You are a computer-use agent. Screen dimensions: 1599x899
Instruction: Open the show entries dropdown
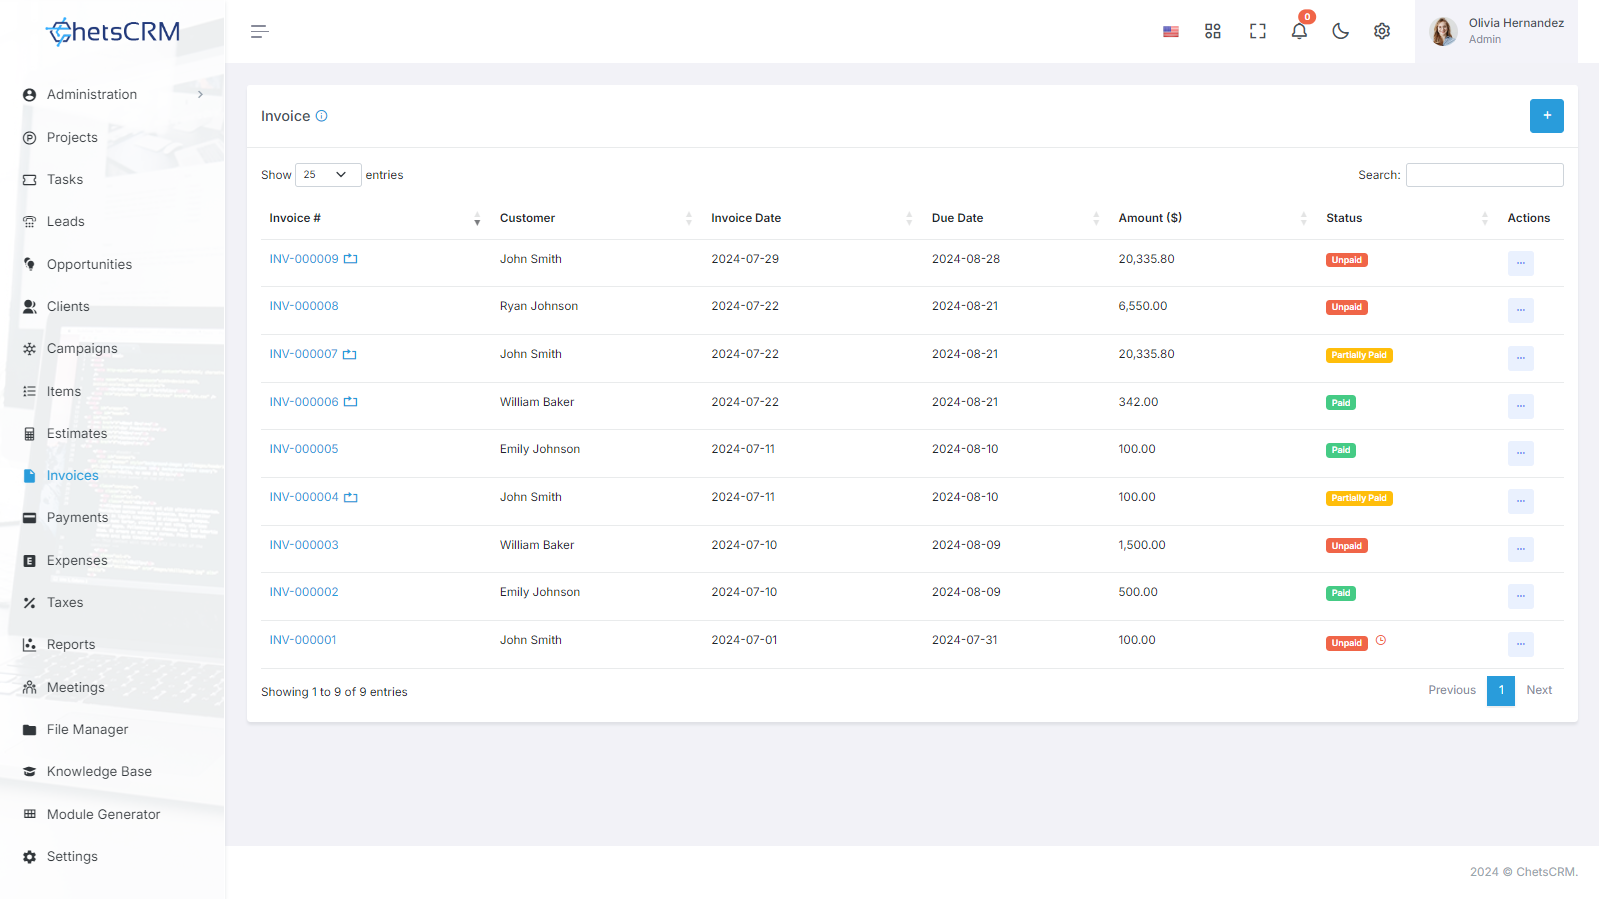pos(328,175)
